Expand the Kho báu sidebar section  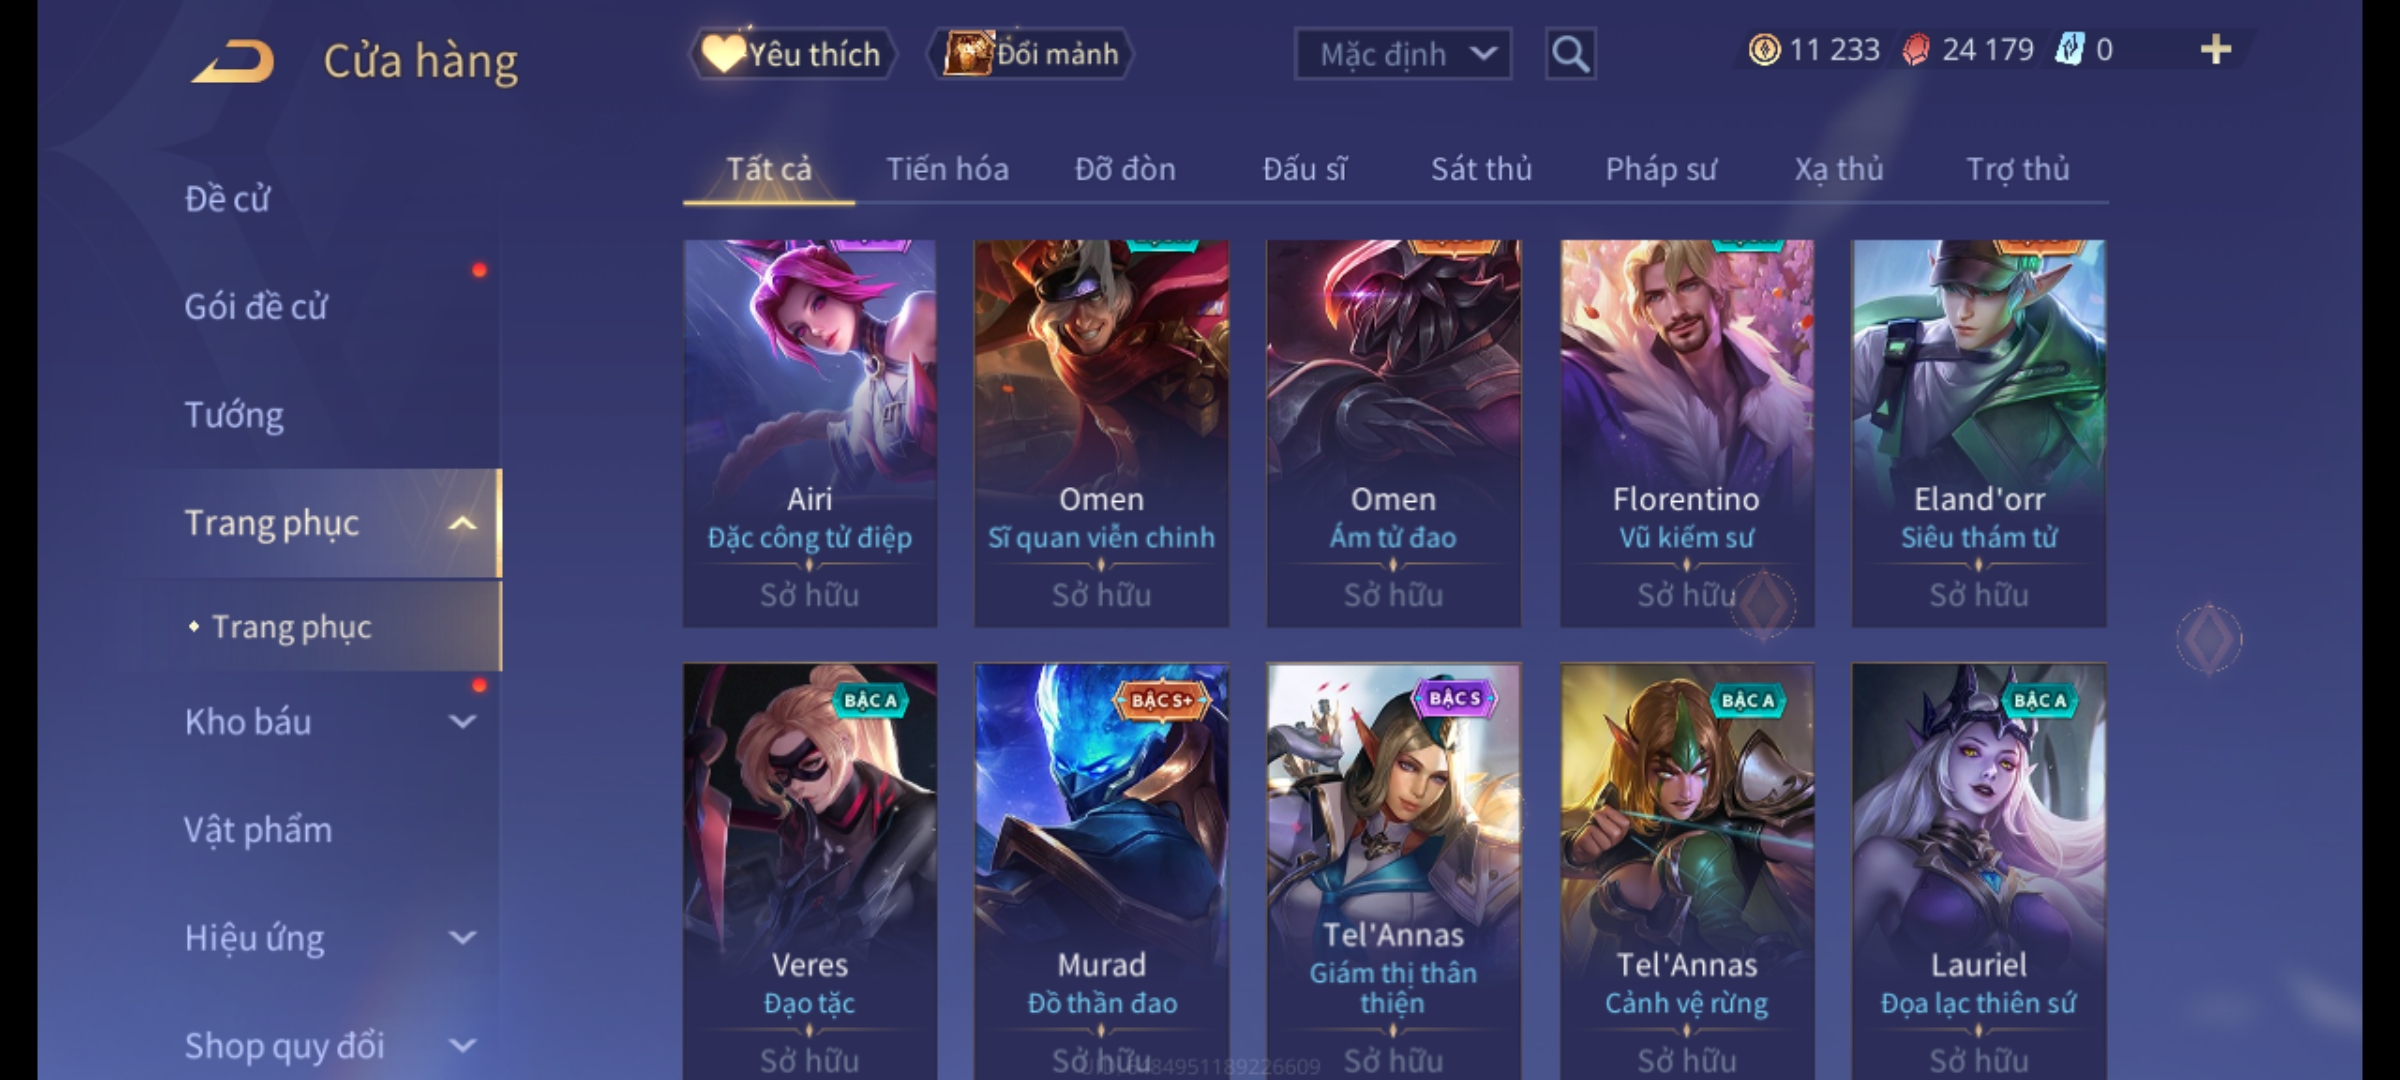tap(462, 721)
